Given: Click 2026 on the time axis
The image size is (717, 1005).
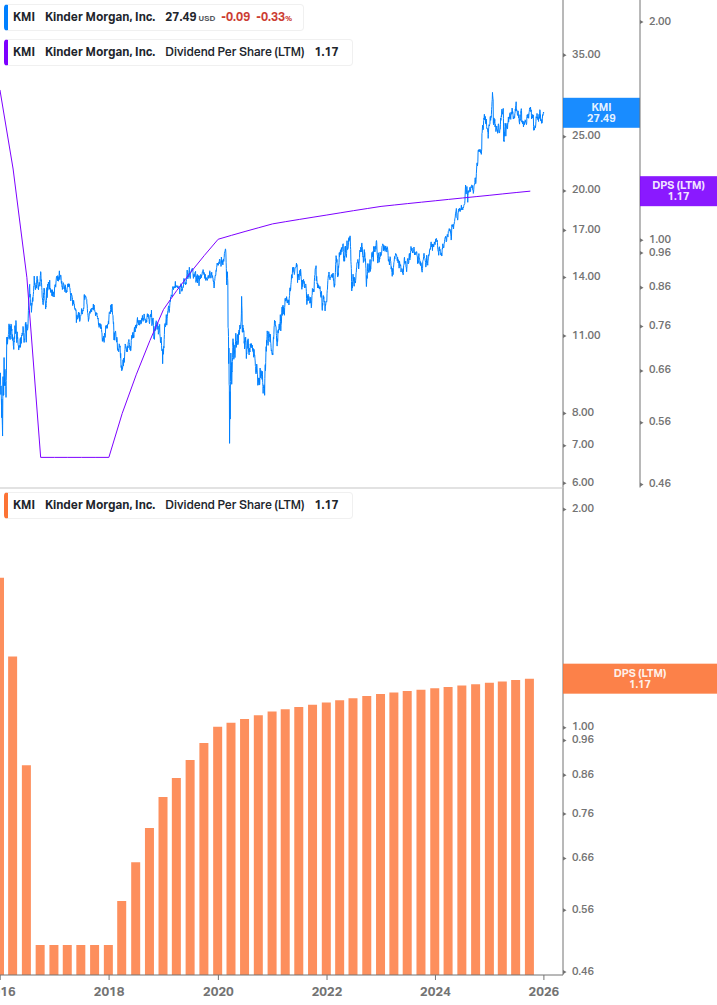Looking at the screenshot, I should [x=544, y=992].
